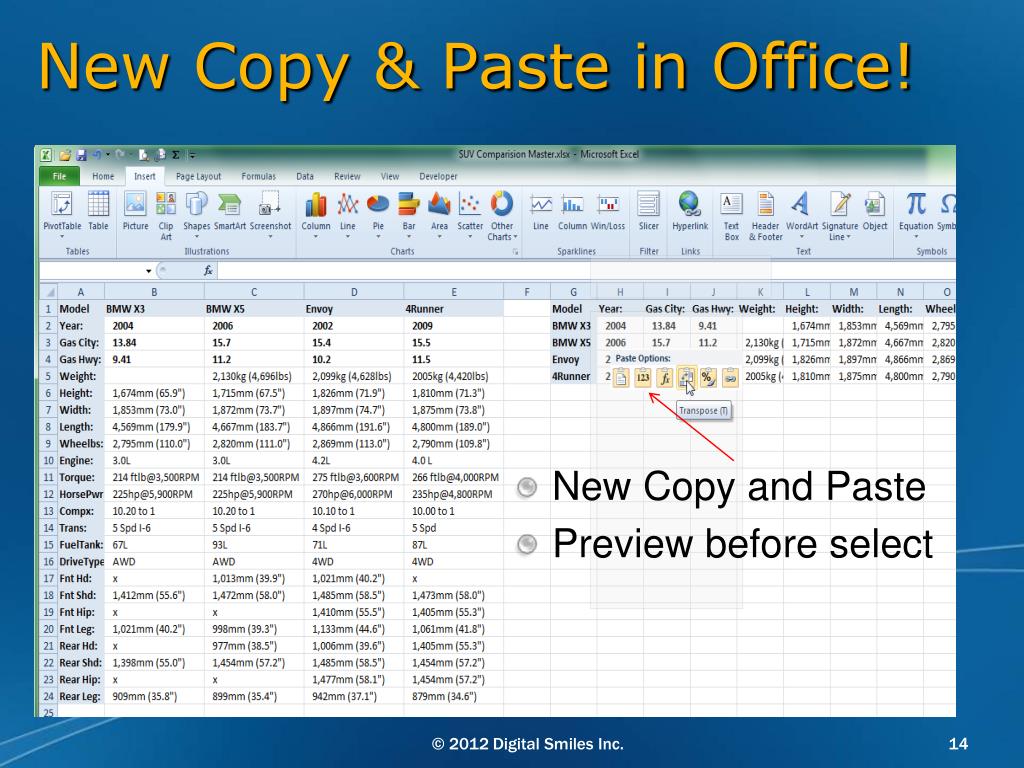1024x768 pixels.
Task: Select column D header
Action: [354, 292]
